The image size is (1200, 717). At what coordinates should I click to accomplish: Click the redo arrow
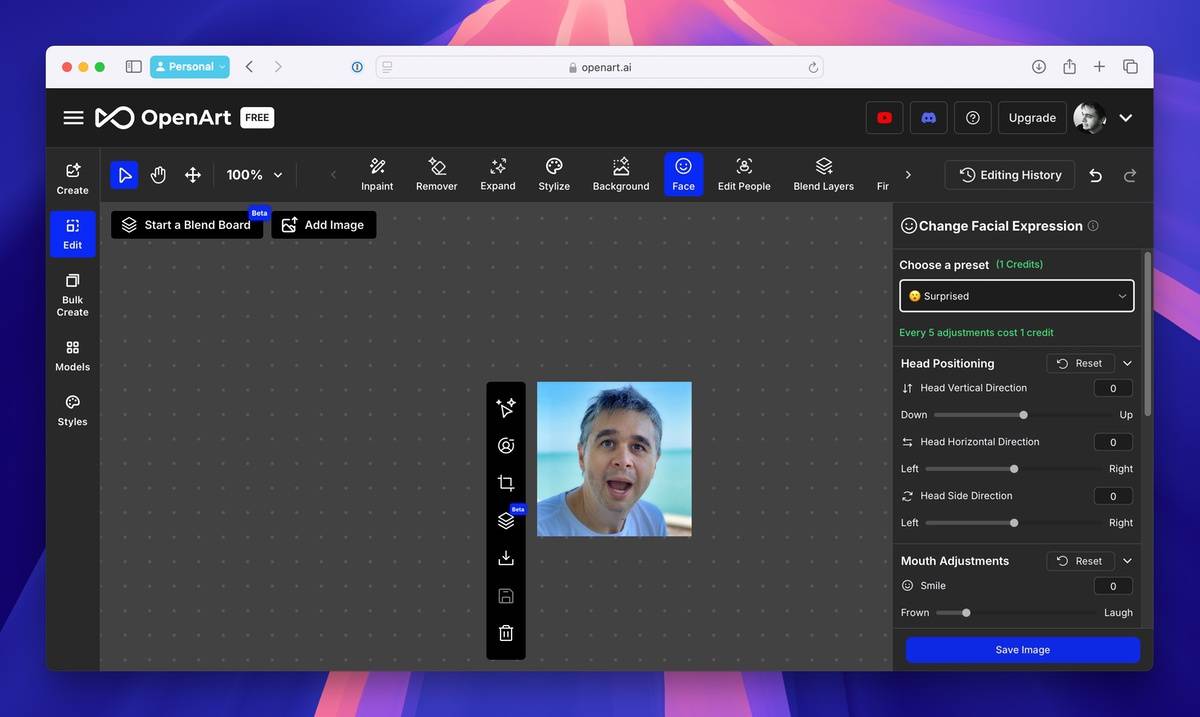tap(1130, 175)
